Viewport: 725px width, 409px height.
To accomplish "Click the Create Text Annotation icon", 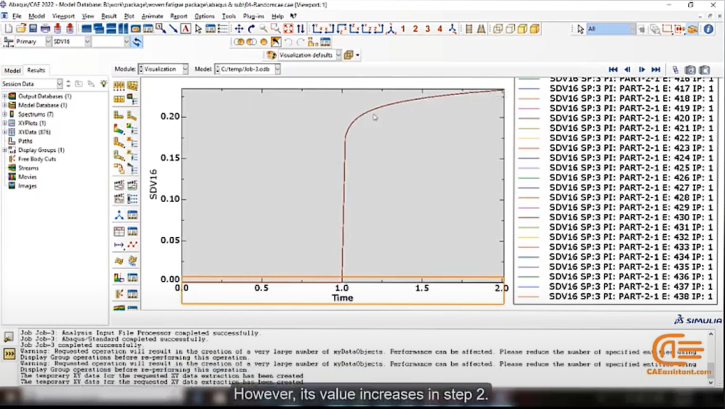I will 185,29.
